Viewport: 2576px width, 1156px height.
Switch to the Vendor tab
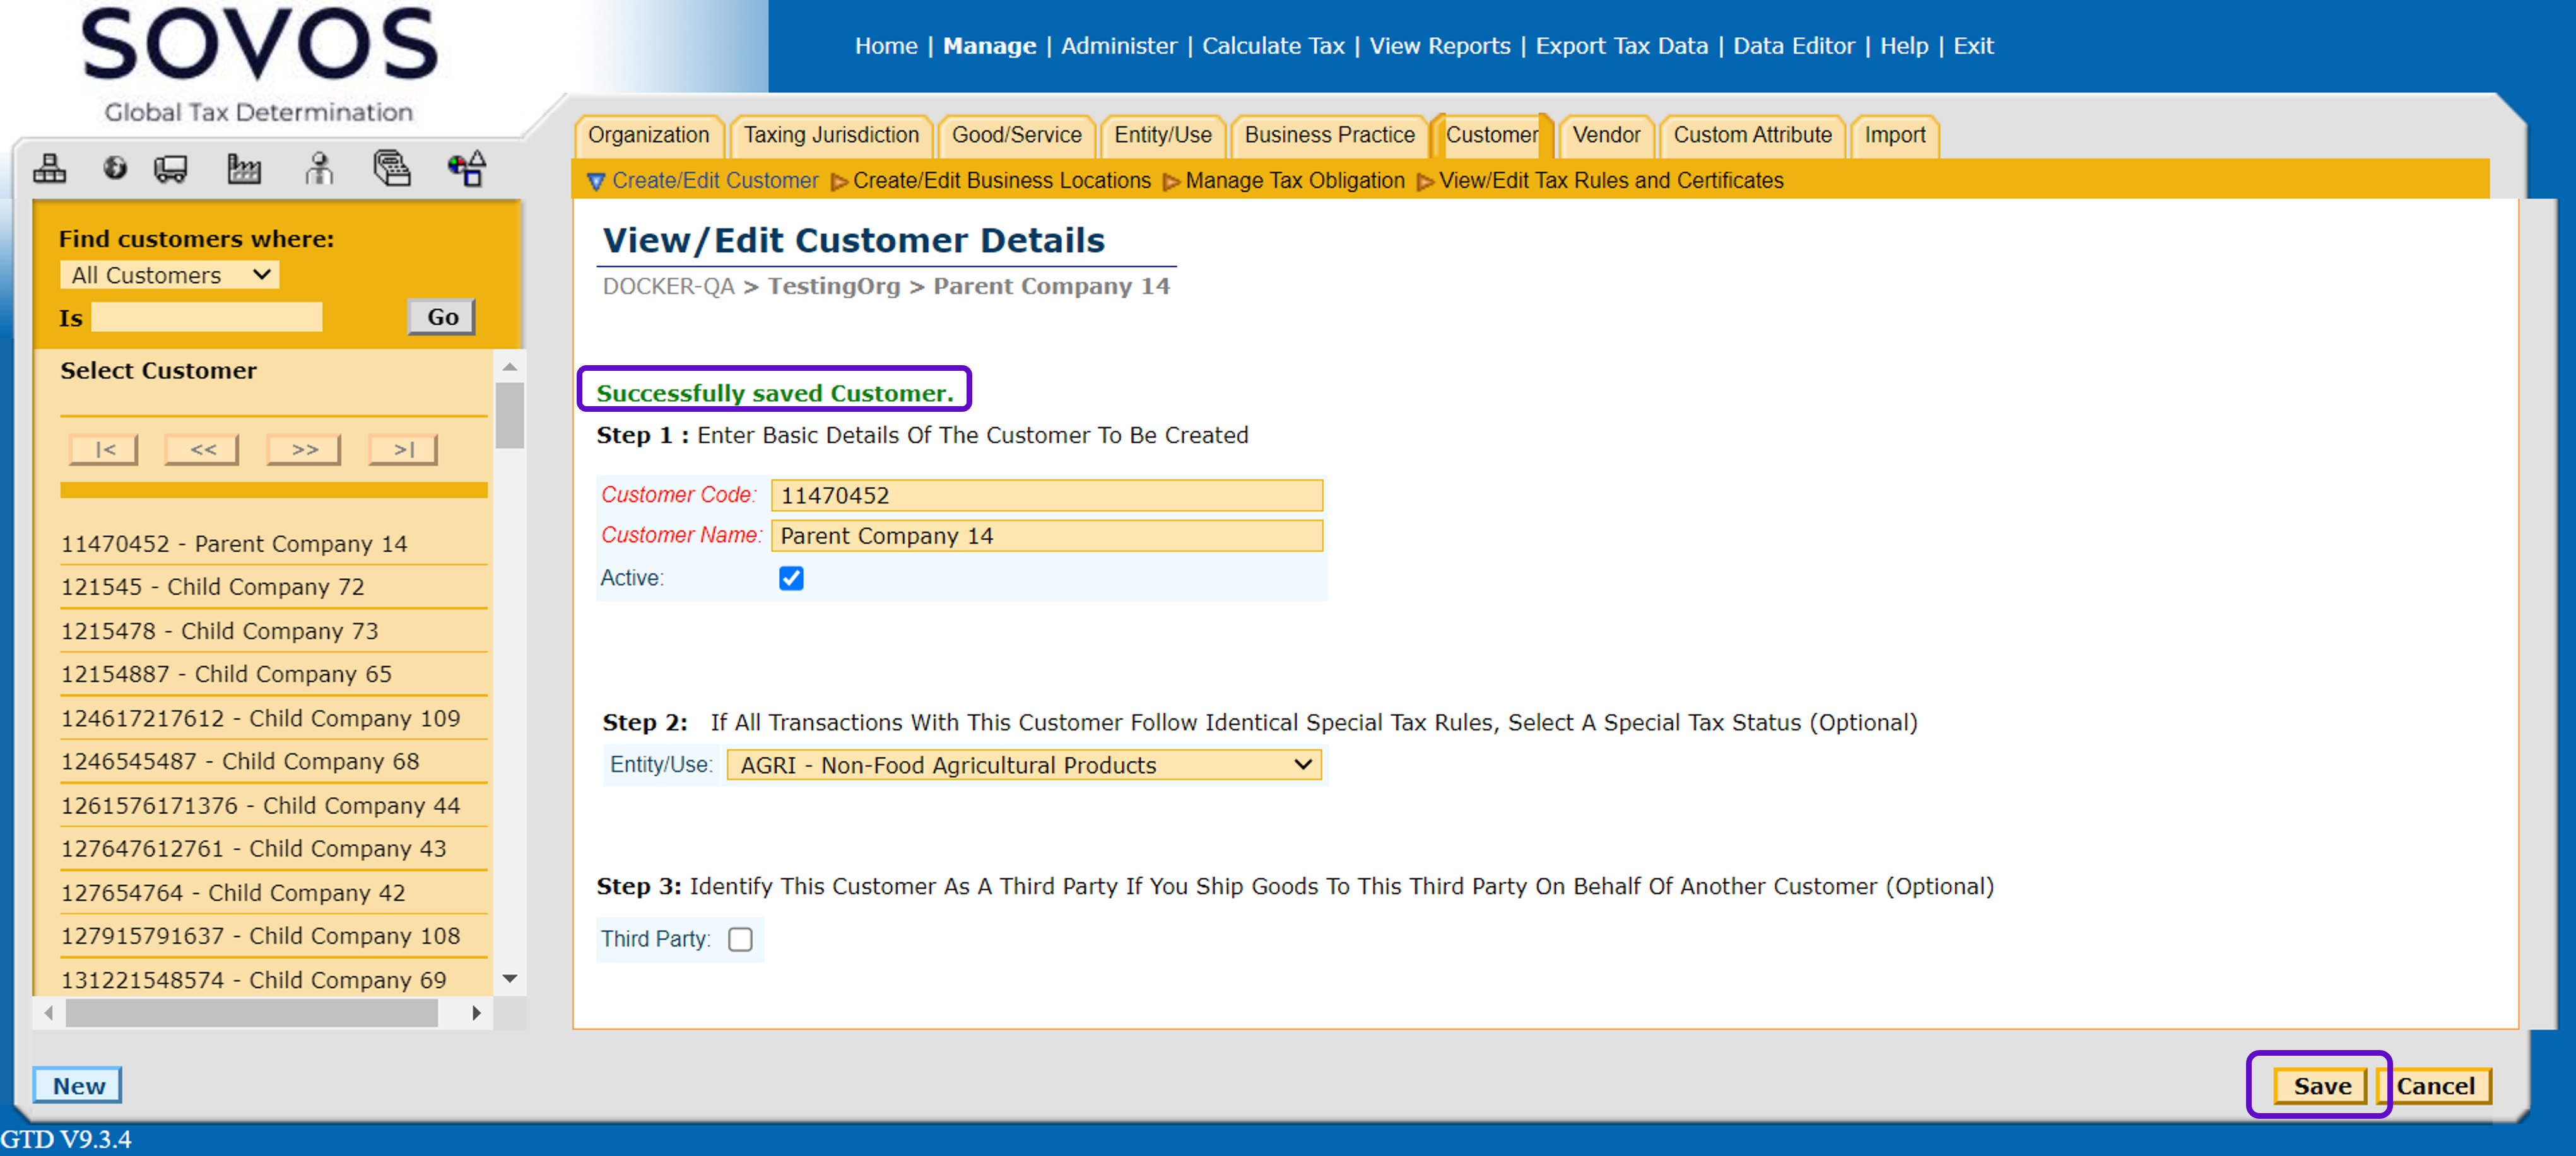click(x=1605, y=135)
